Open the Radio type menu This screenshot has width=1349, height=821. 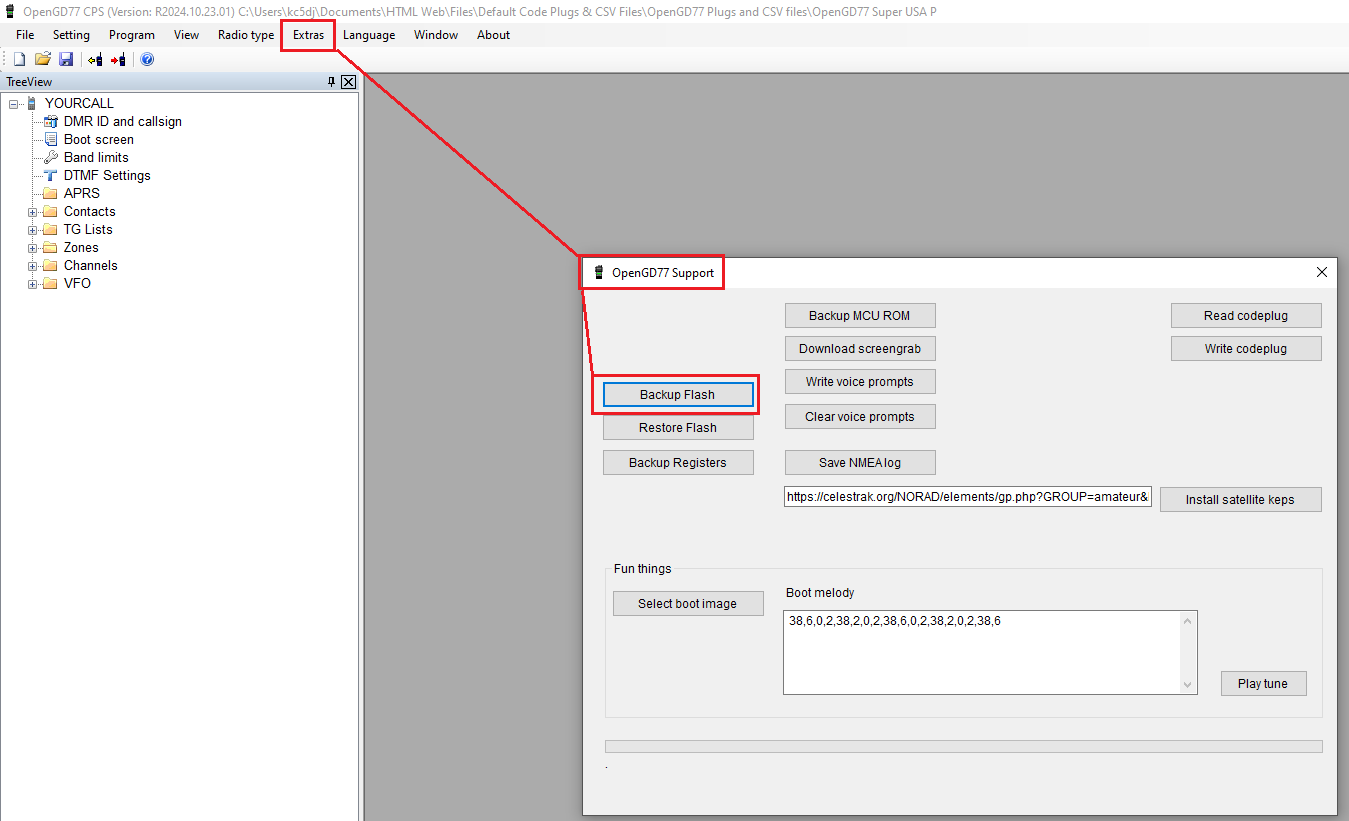(x=246, y=35)
